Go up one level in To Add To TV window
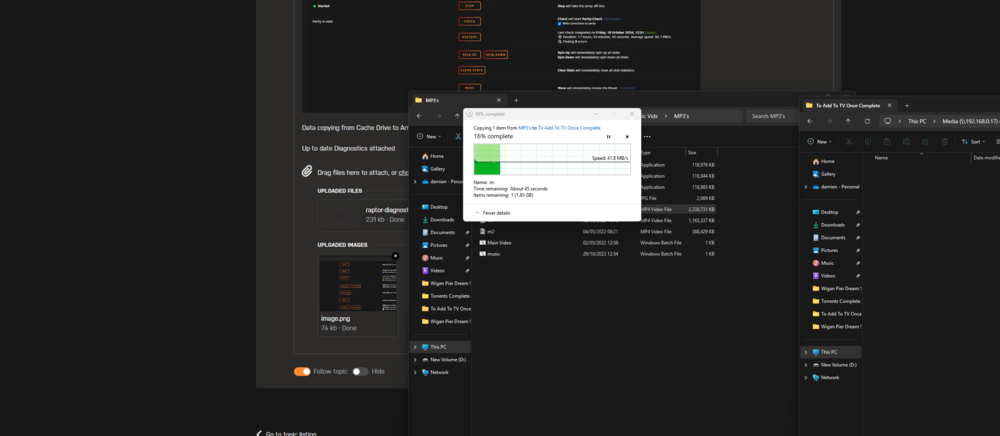Viewport: 1000px width, 436px height. 848,121
